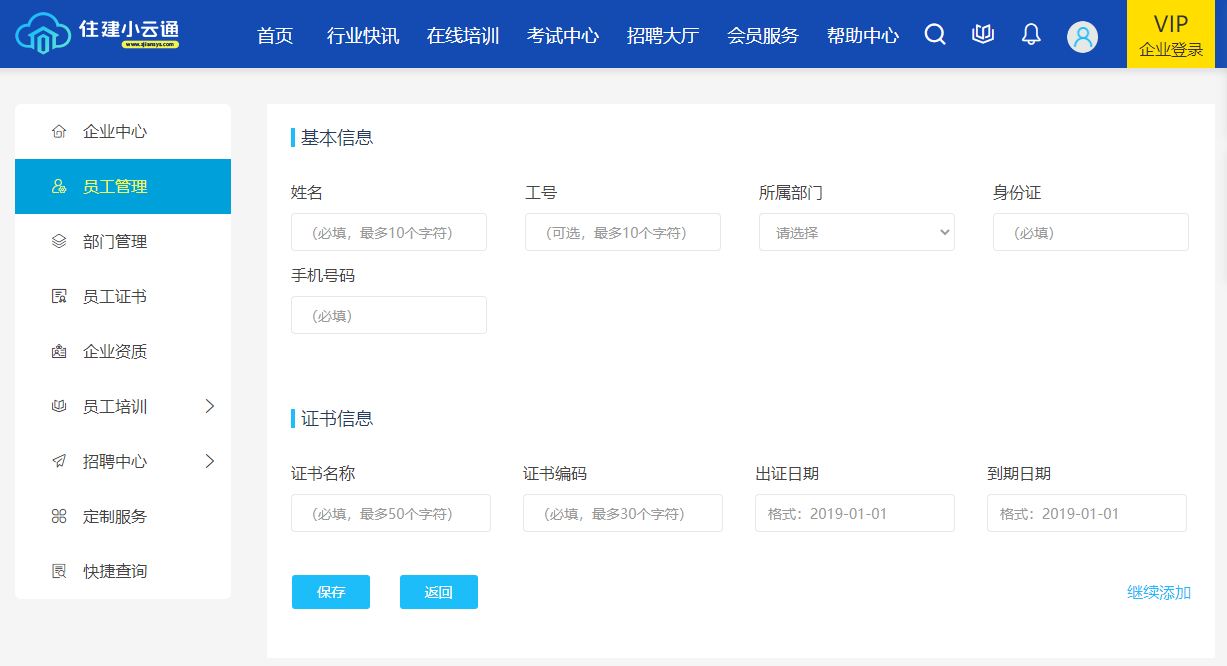Click the 快捷查询 icon in sidebar
Image resolution: width=1227 pixels, height=666 pixels.
[59, 572]
